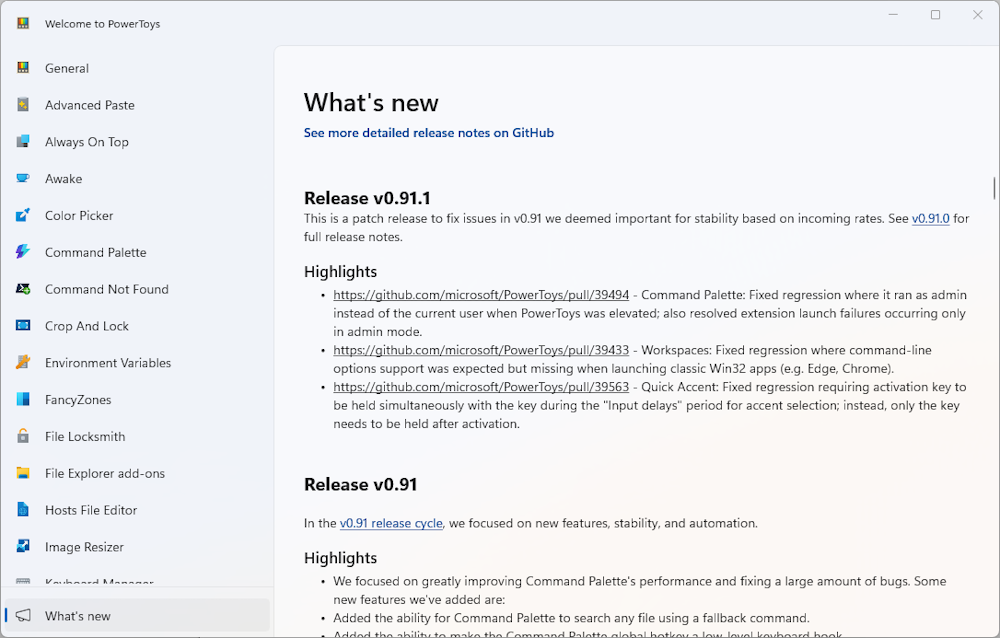1000x638 pixels.
Task: Open the What's new page
Action: click(x=137, y=616)
